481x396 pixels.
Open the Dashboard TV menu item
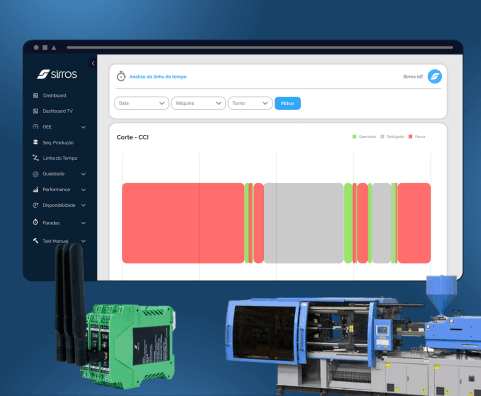pos(58,111)
